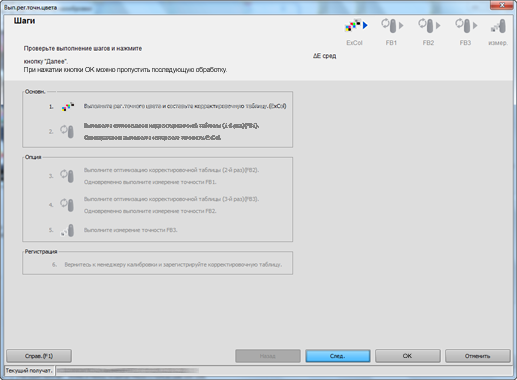517x380 pixels.
Task: Click the Текущий получат. status label
Action: click(29, 370)
